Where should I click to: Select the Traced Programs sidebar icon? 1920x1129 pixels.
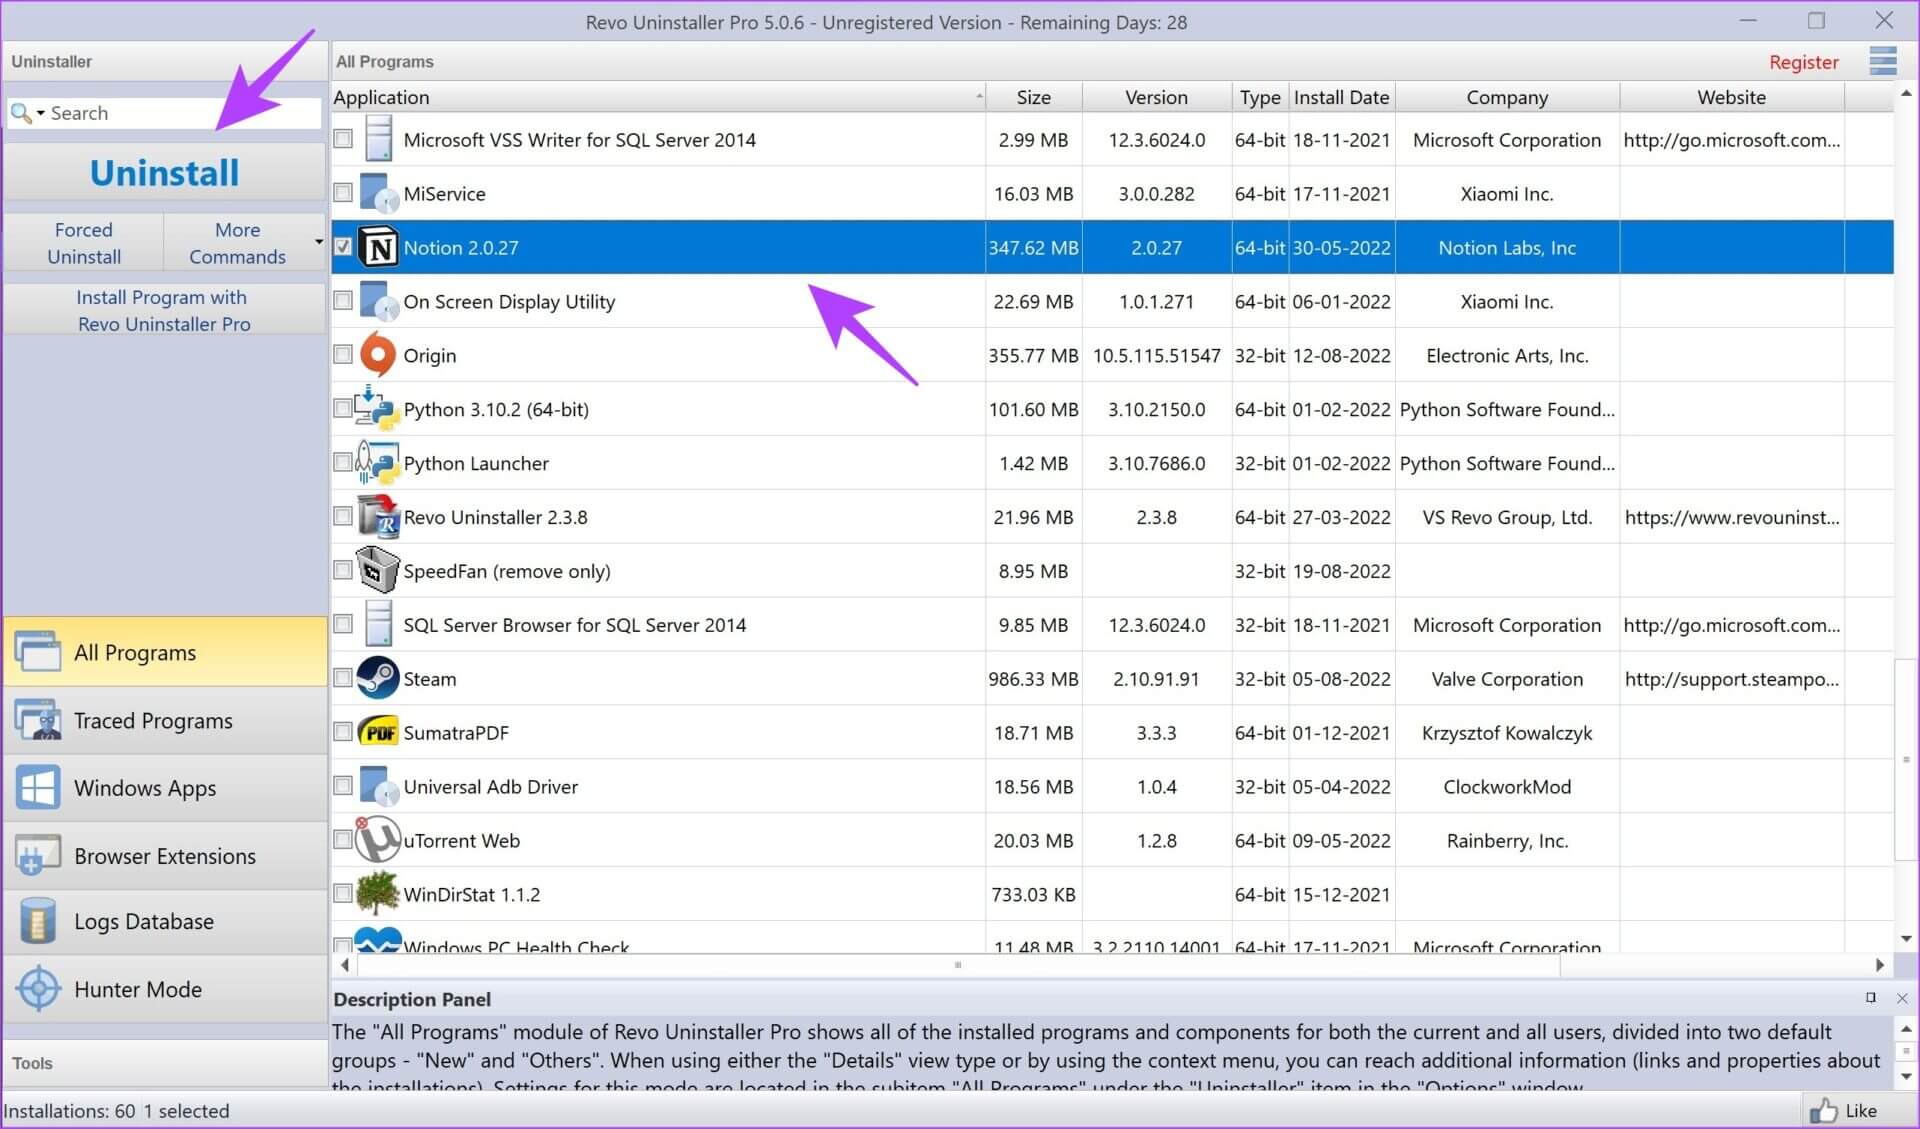point(36,718)
